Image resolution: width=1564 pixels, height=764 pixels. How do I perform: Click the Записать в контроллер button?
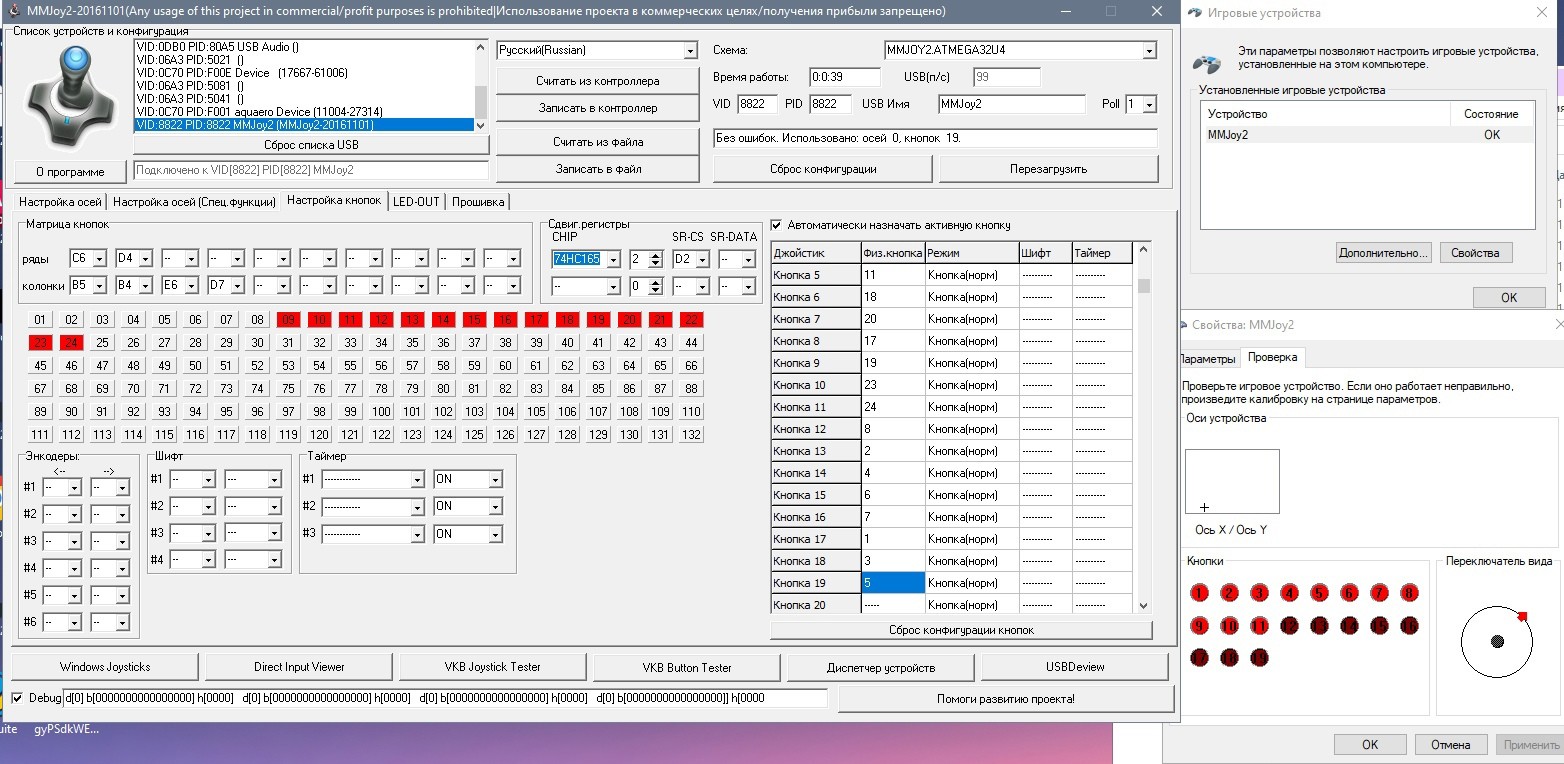tap(598, 108)
